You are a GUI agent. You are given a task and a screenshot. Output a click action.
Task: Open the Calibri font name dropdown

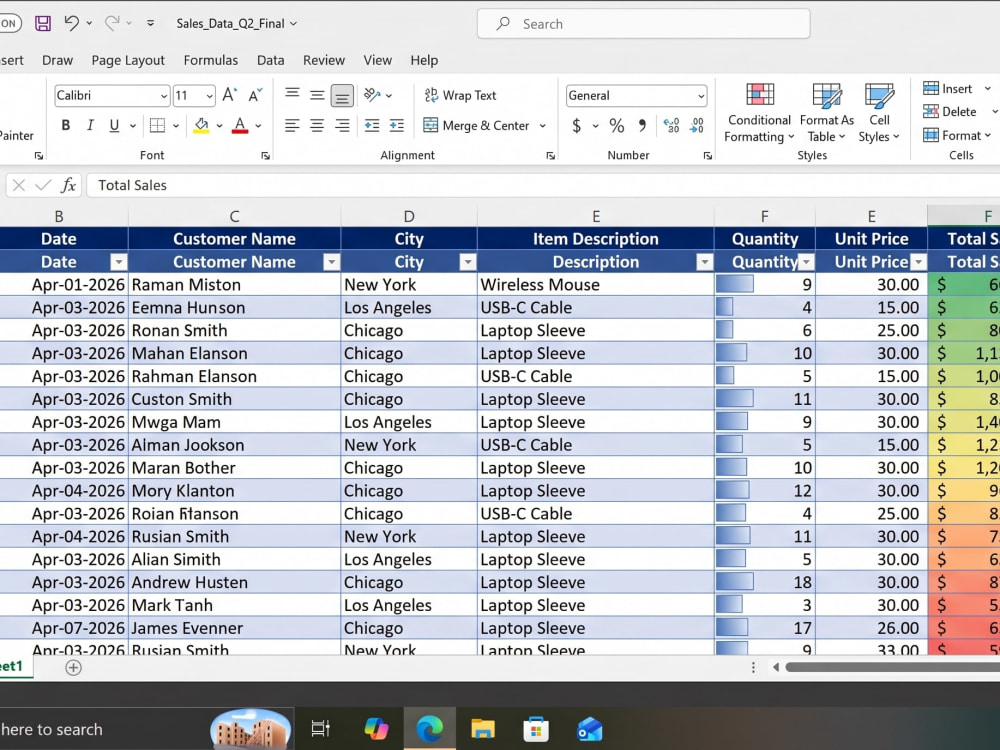pyautogui.click(x=112, y=96)
